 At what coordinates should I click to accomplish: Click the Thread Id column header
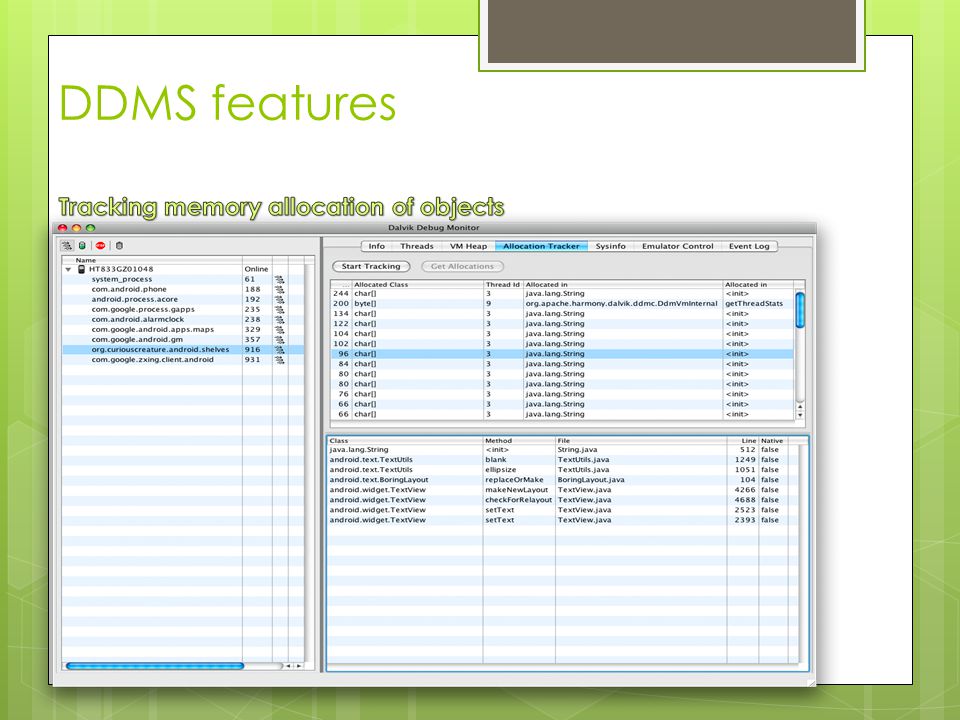pyautogui.click(x=503, y=285)
